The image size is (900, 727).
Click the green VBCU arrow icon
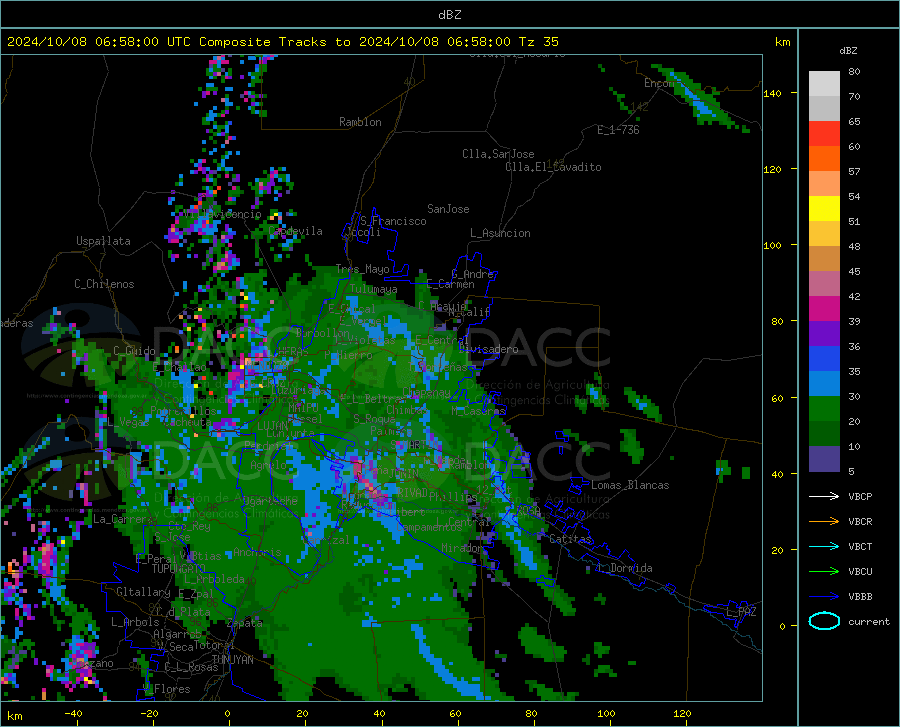pos(824,572)
